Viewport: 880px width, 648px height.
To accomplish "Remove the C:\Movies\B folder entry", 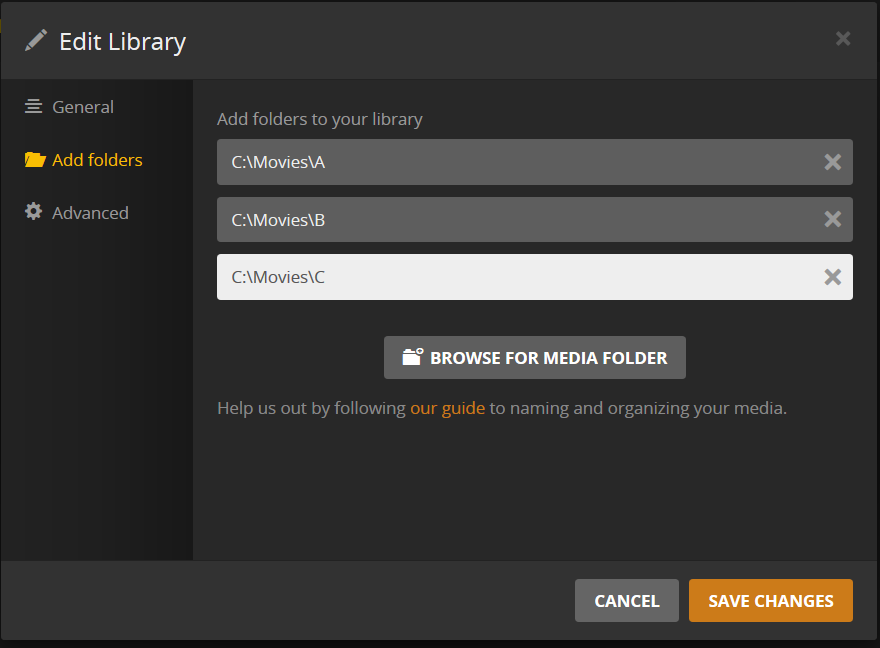I will click(x=832, y=219).
